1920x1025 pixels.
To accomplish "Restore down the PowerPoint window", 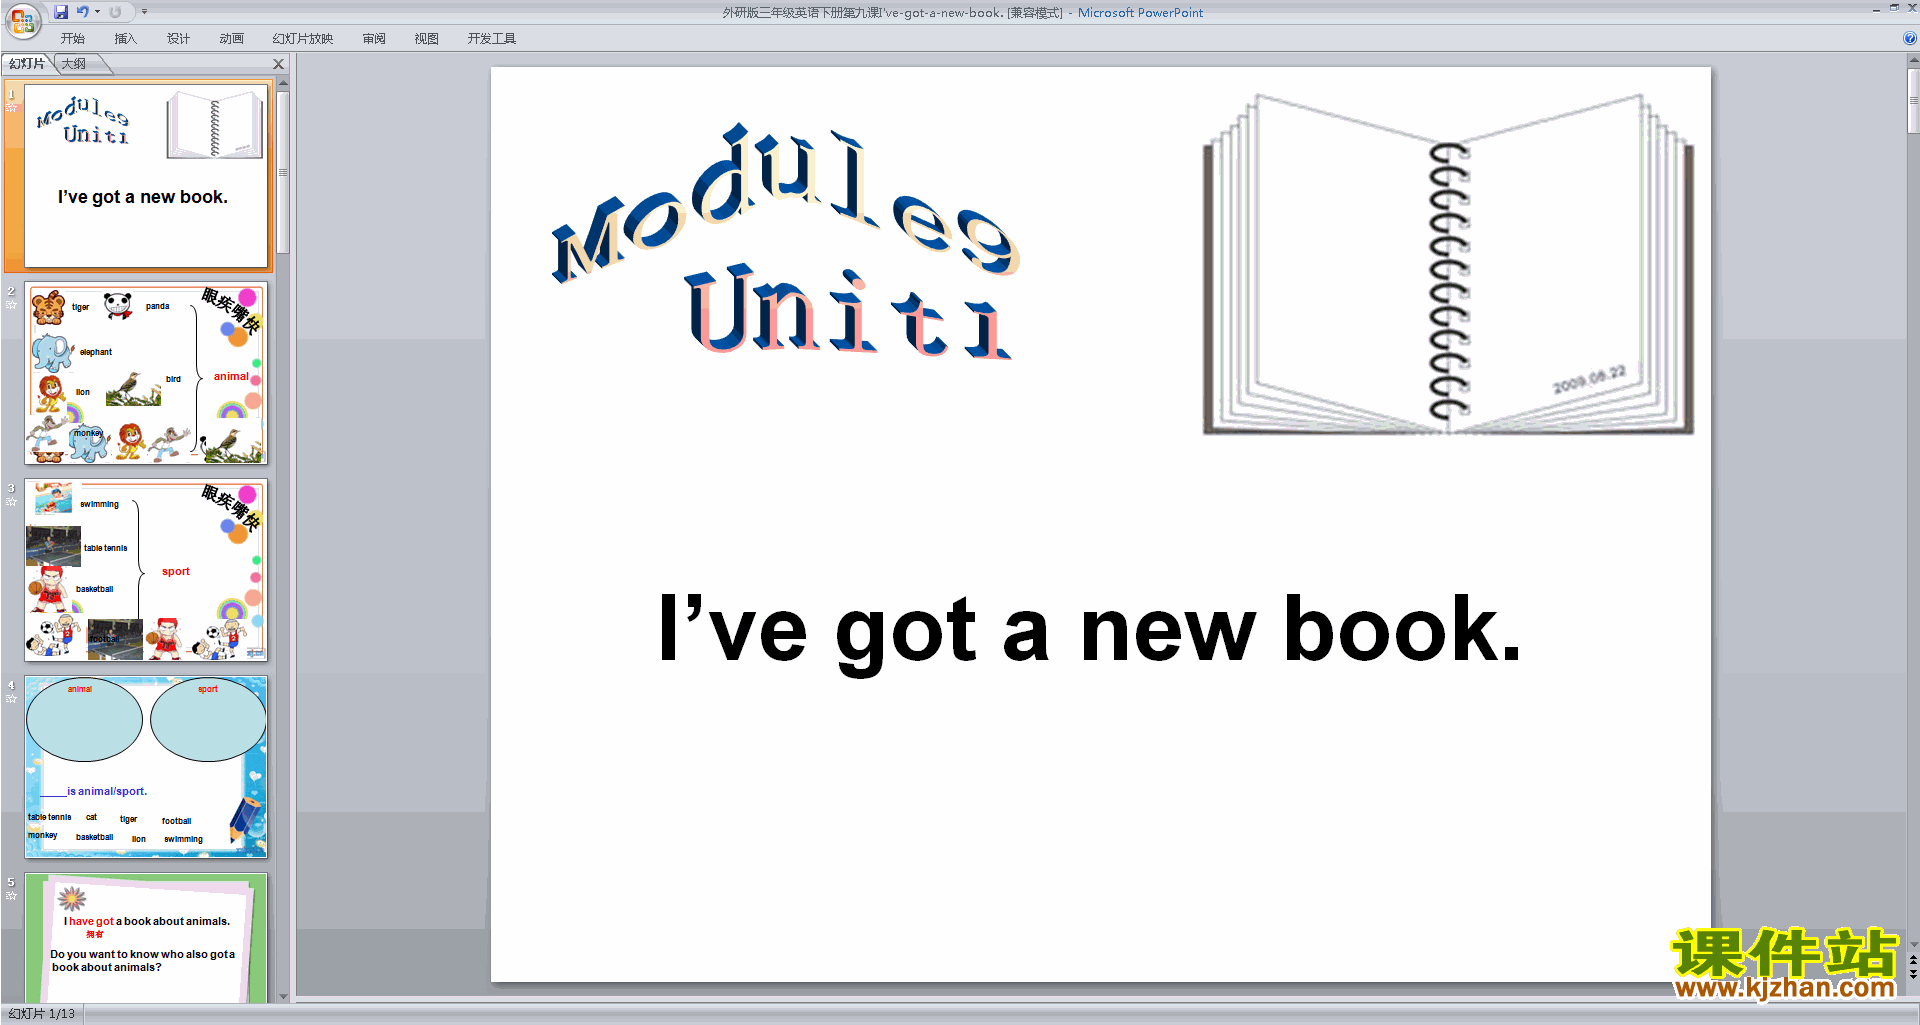I will (1894, 8).
